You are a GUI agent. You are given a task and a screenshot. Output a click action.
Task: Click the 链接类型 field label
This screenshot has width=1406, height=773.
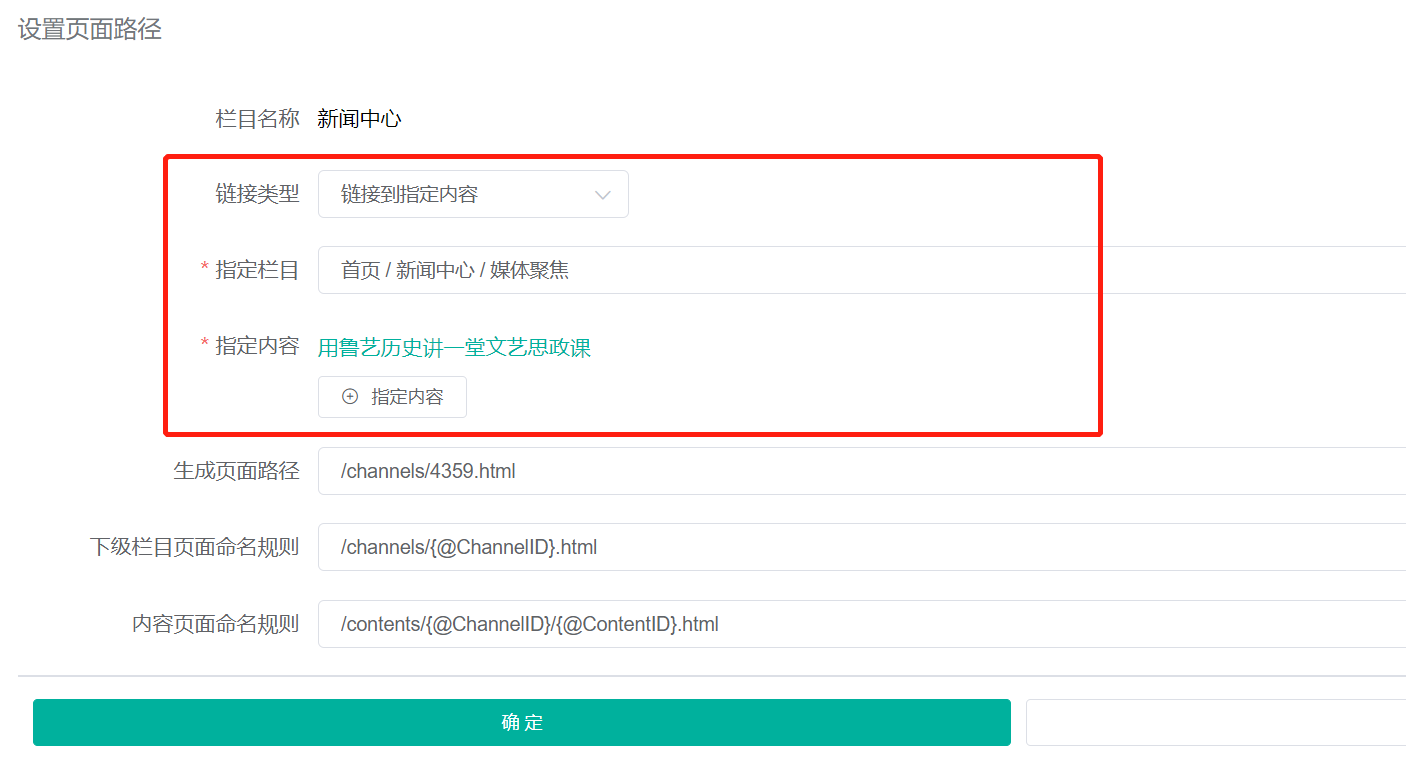click(257, 194)
